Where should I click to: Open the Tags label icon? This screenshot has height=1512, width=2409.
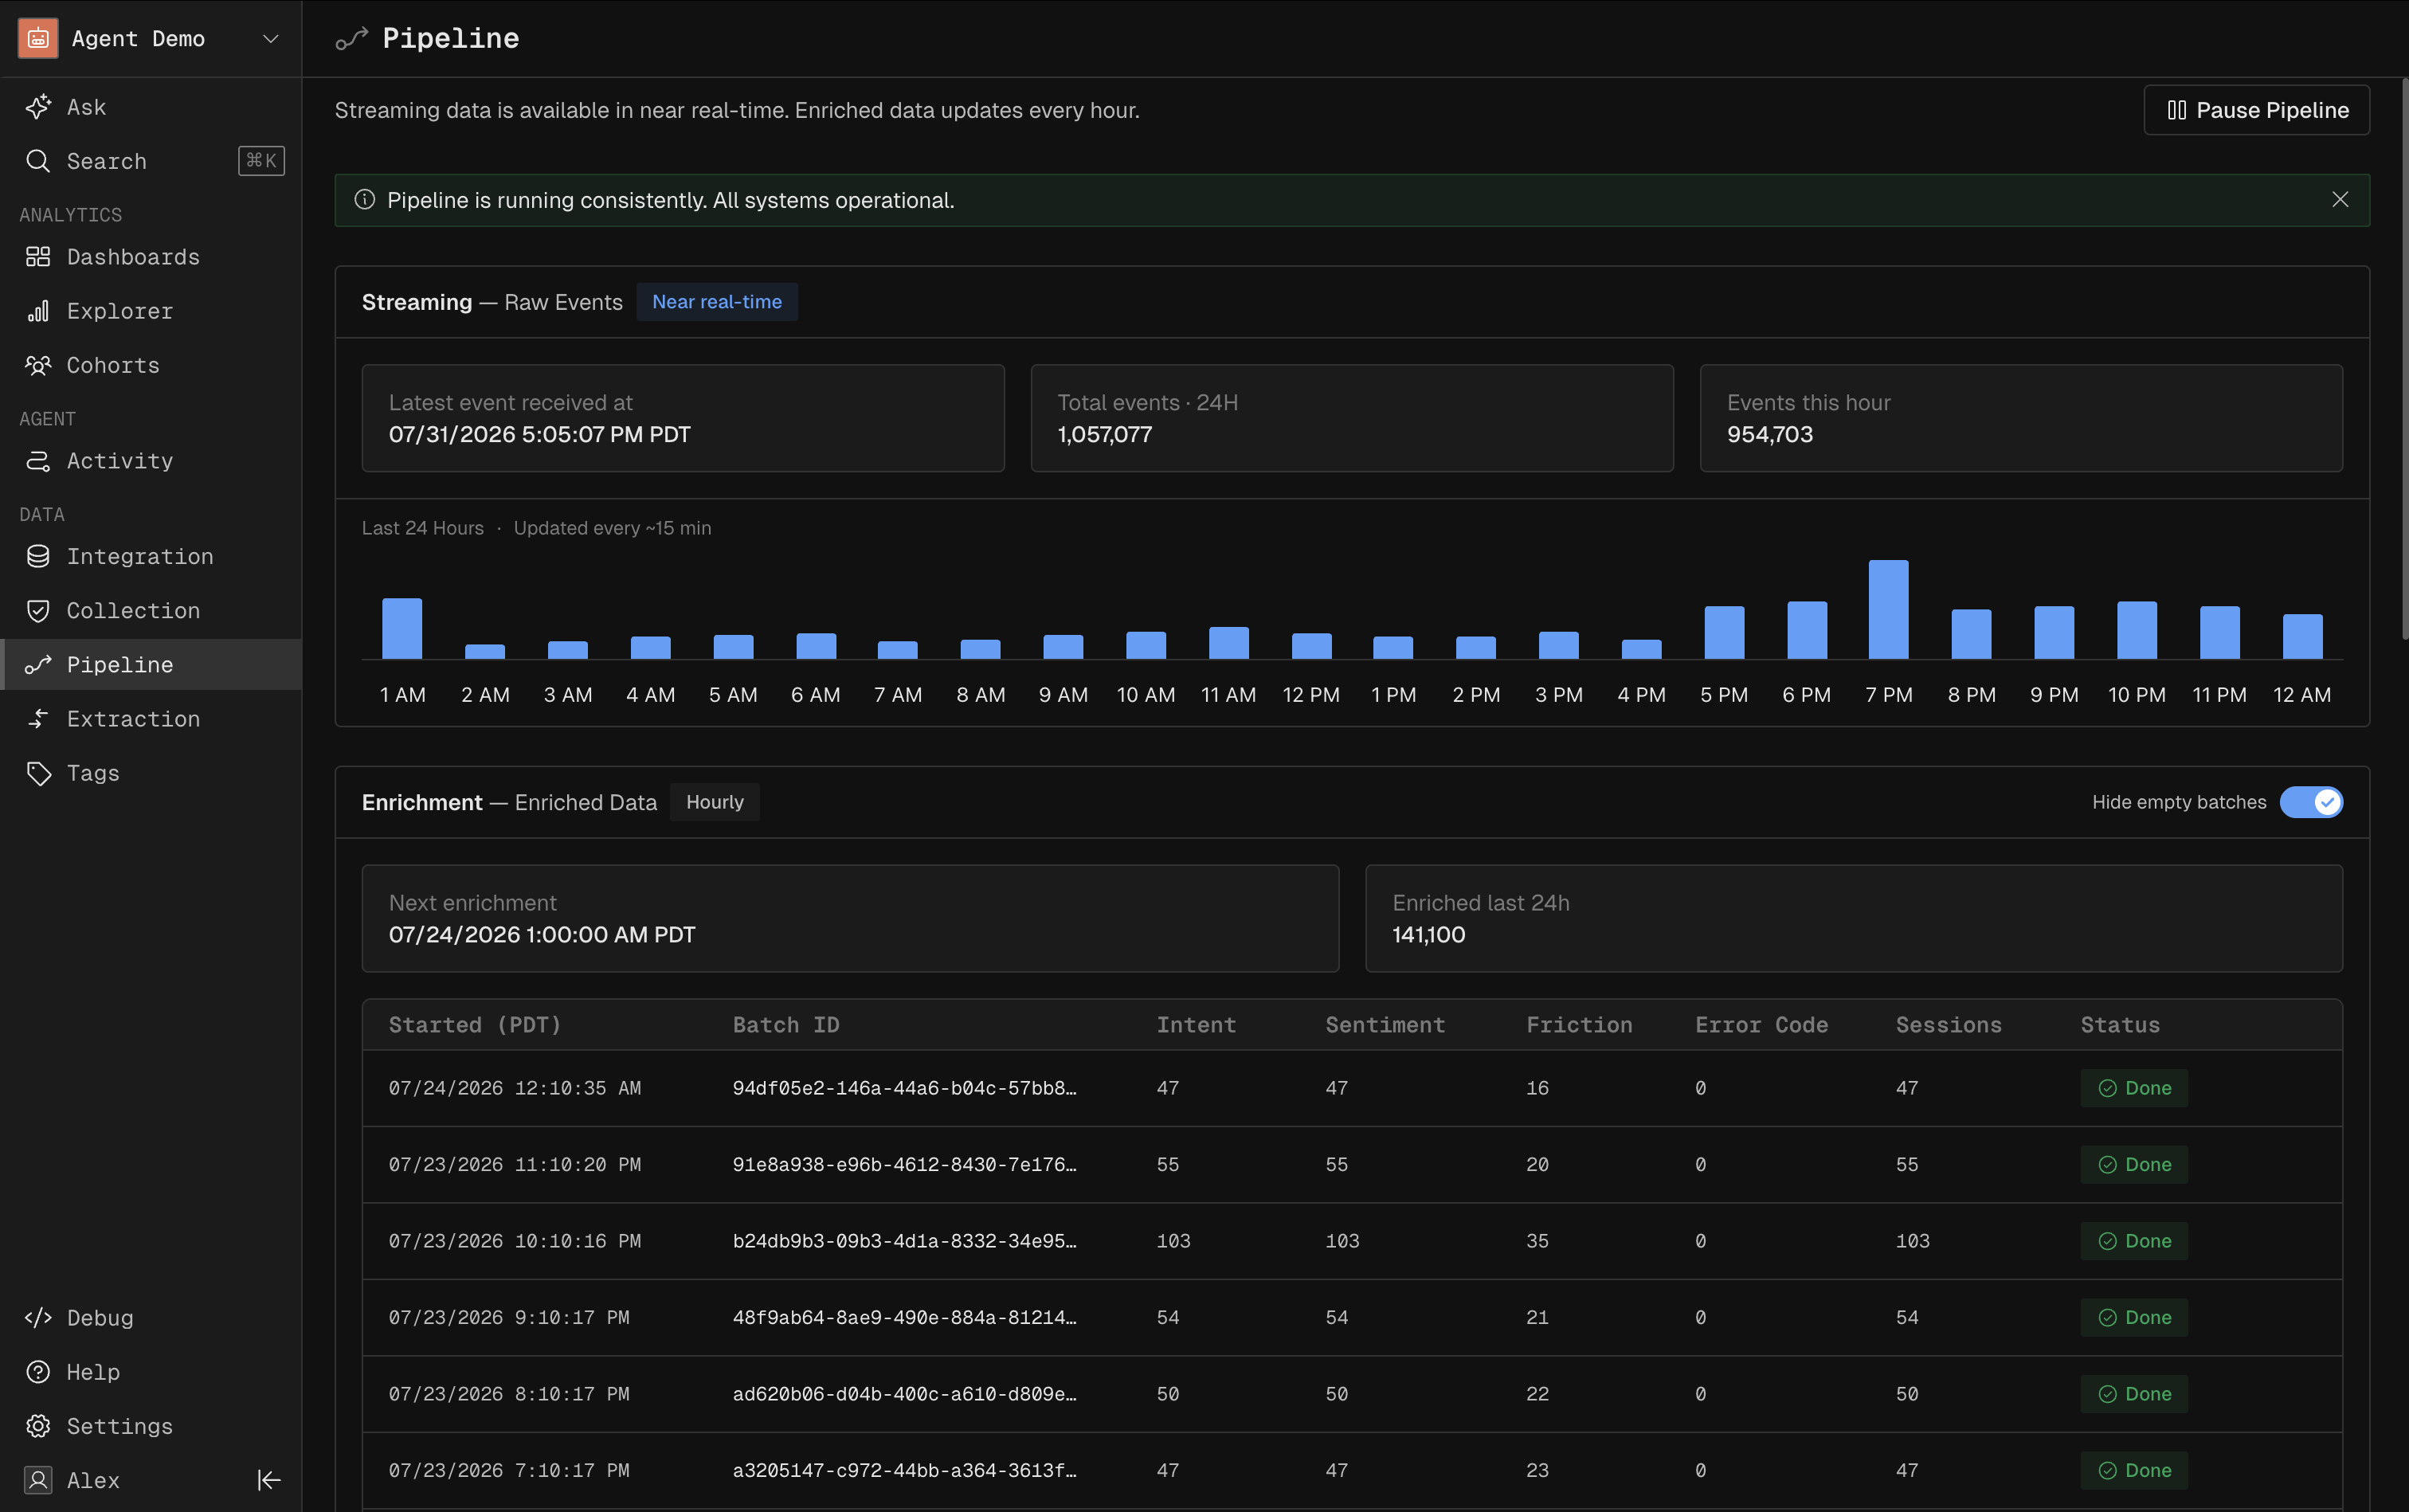click(x=38, y=773)
